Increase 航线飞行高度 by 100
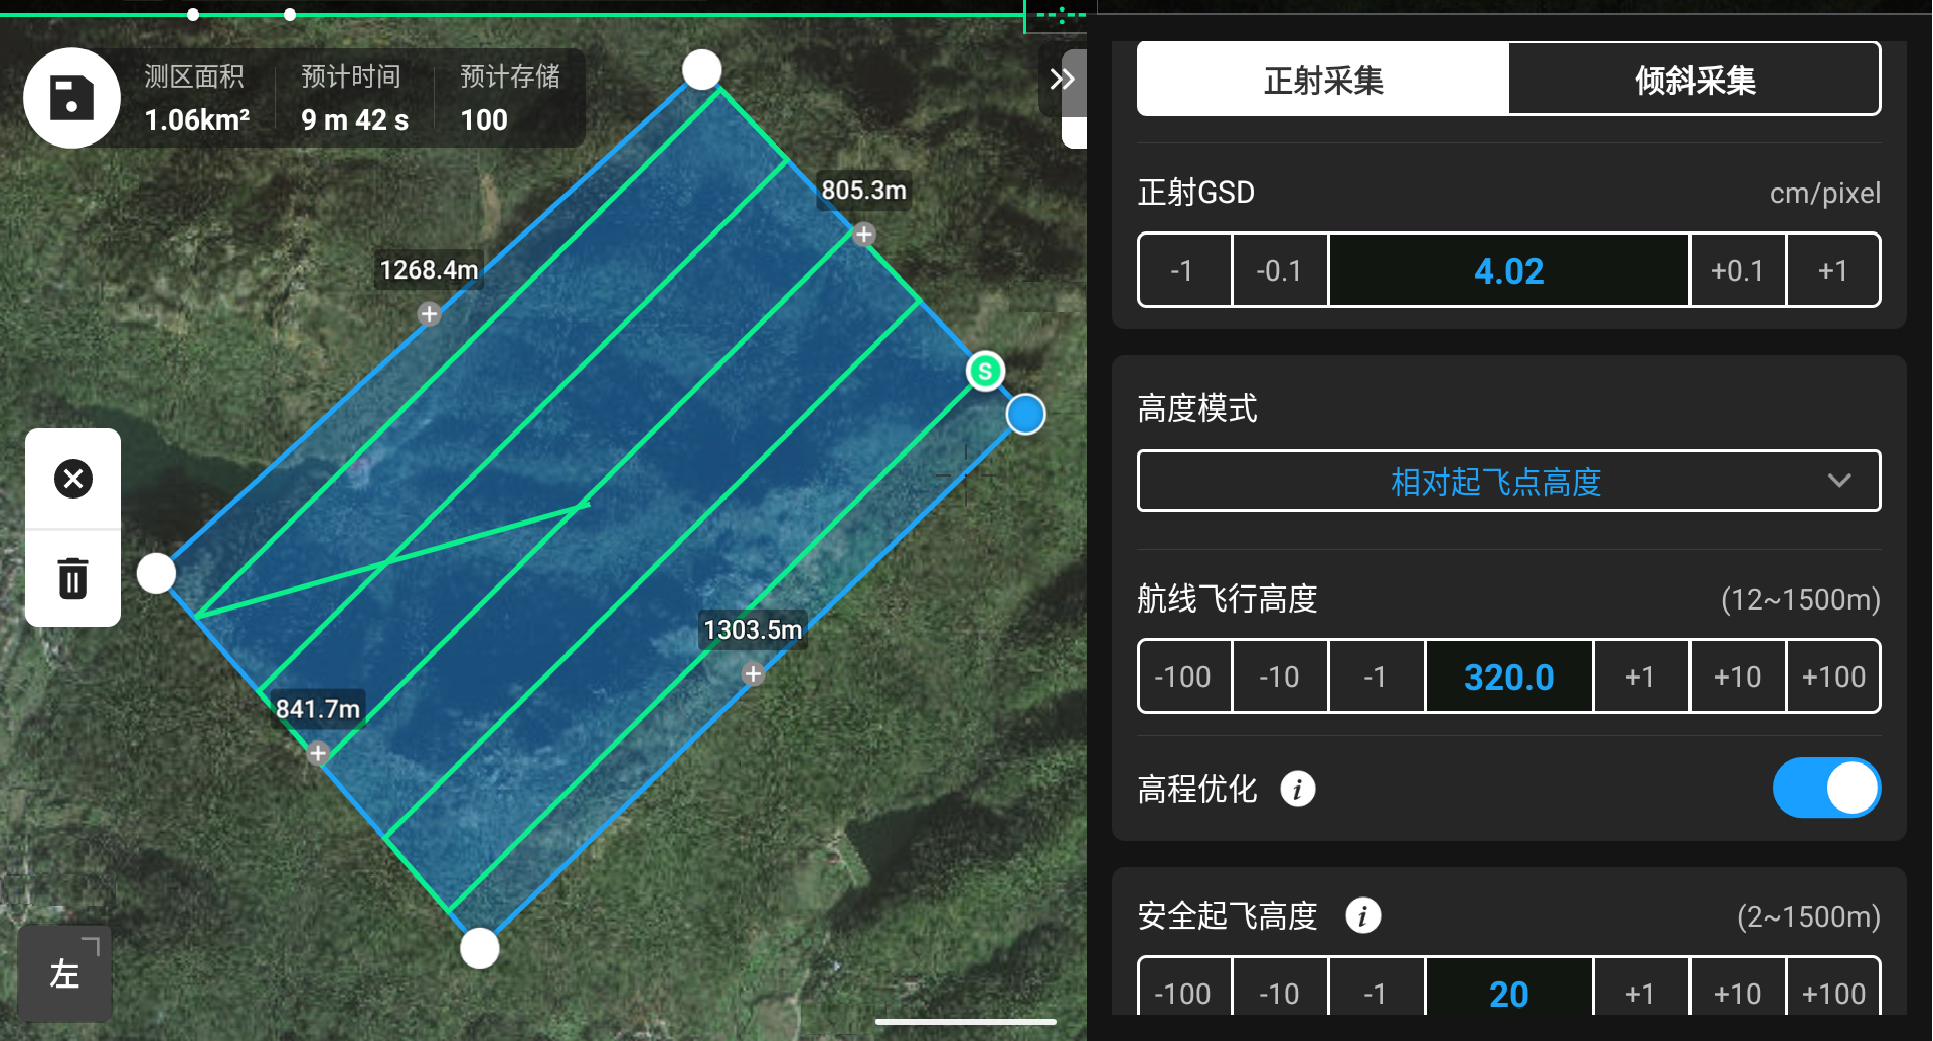The width and height of the screenshot is (1933, 1041). (x=1833, y=677)
